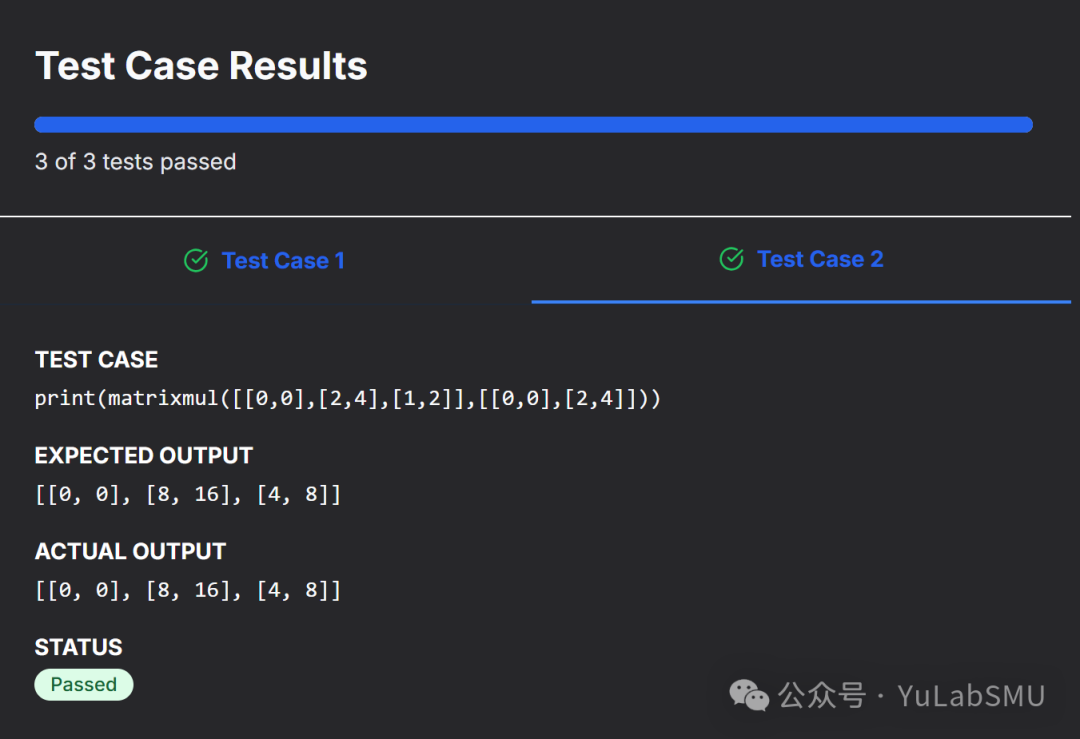The height and width of the screenshot is (739, 1080).
Task: Switch to the Test Case 1 tab
Action: (x=283, y=261)
